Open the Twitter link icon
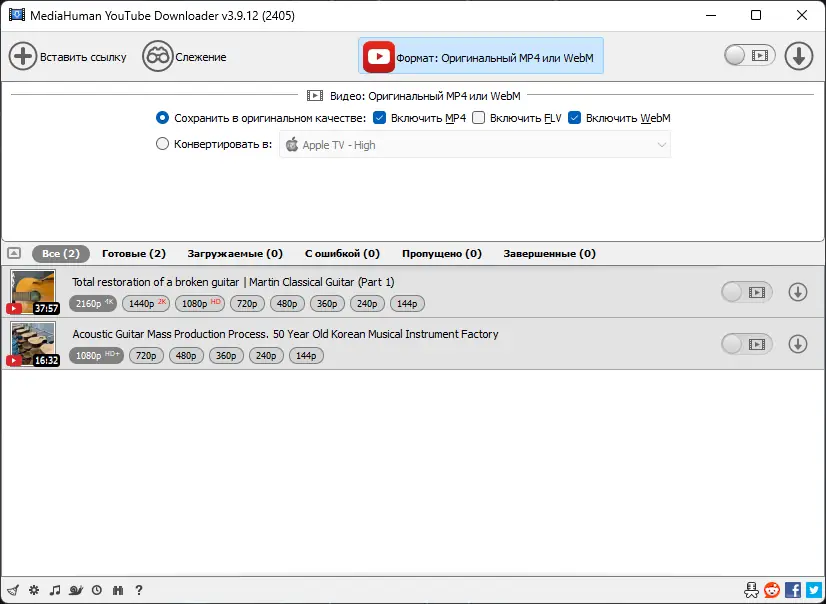The width and height of the screenshot is (826, 604). click(813, 590)
